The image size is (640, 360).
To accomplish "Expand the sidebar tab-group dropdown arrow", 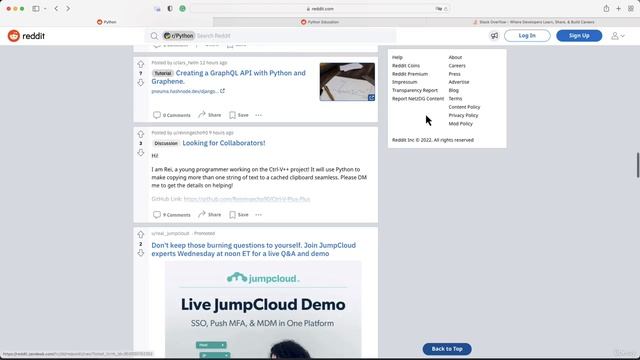I will tap(45, 9).
